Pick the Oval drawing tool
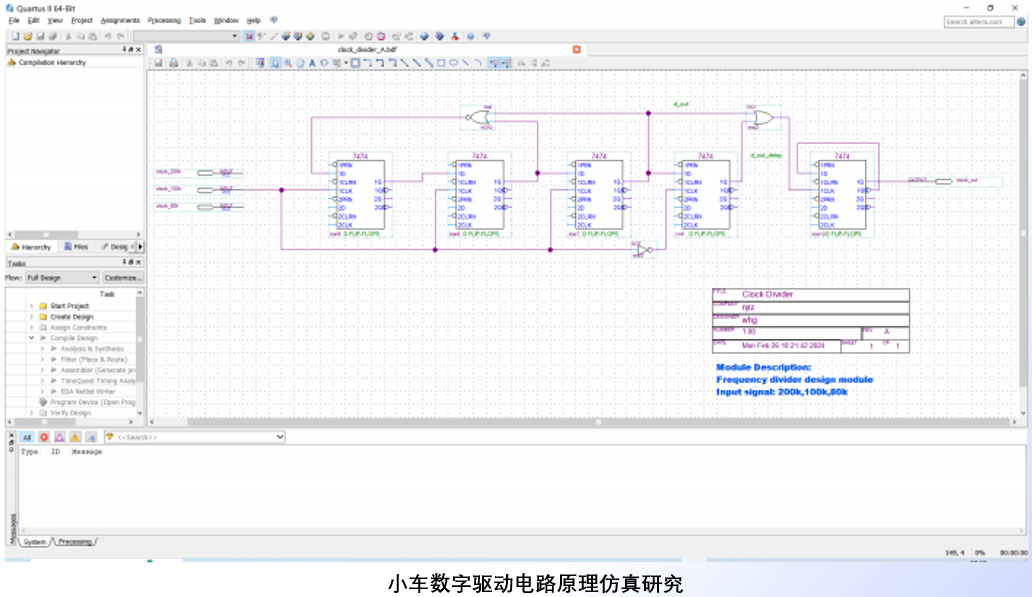The image size is (1032, 597). (x=453, y=63)
